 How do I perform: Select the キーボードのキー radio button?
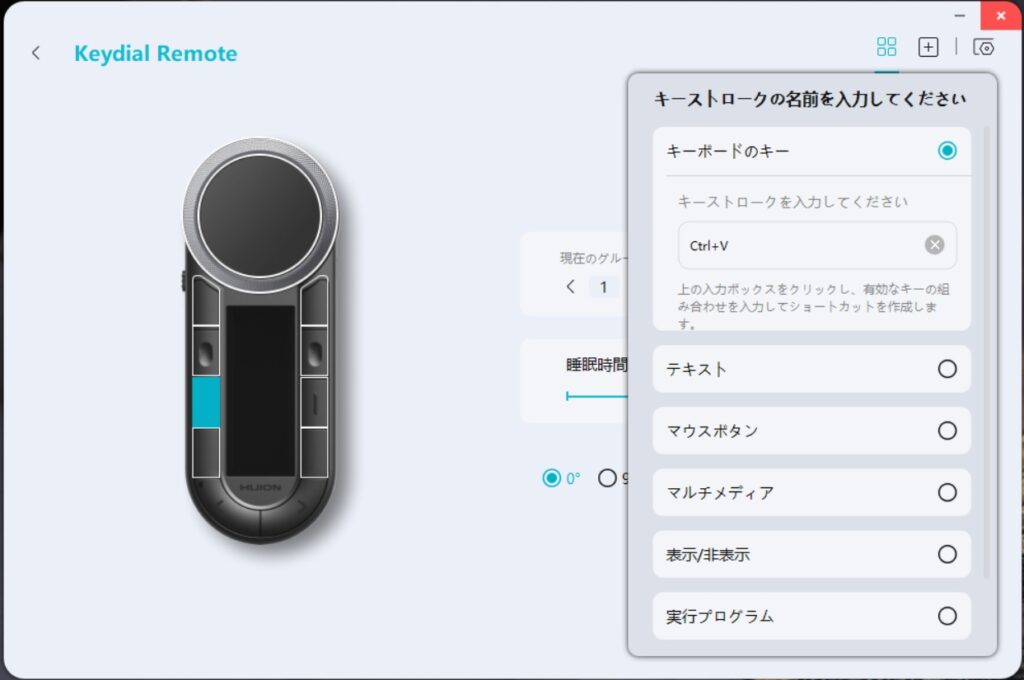[x=947, y=151]
